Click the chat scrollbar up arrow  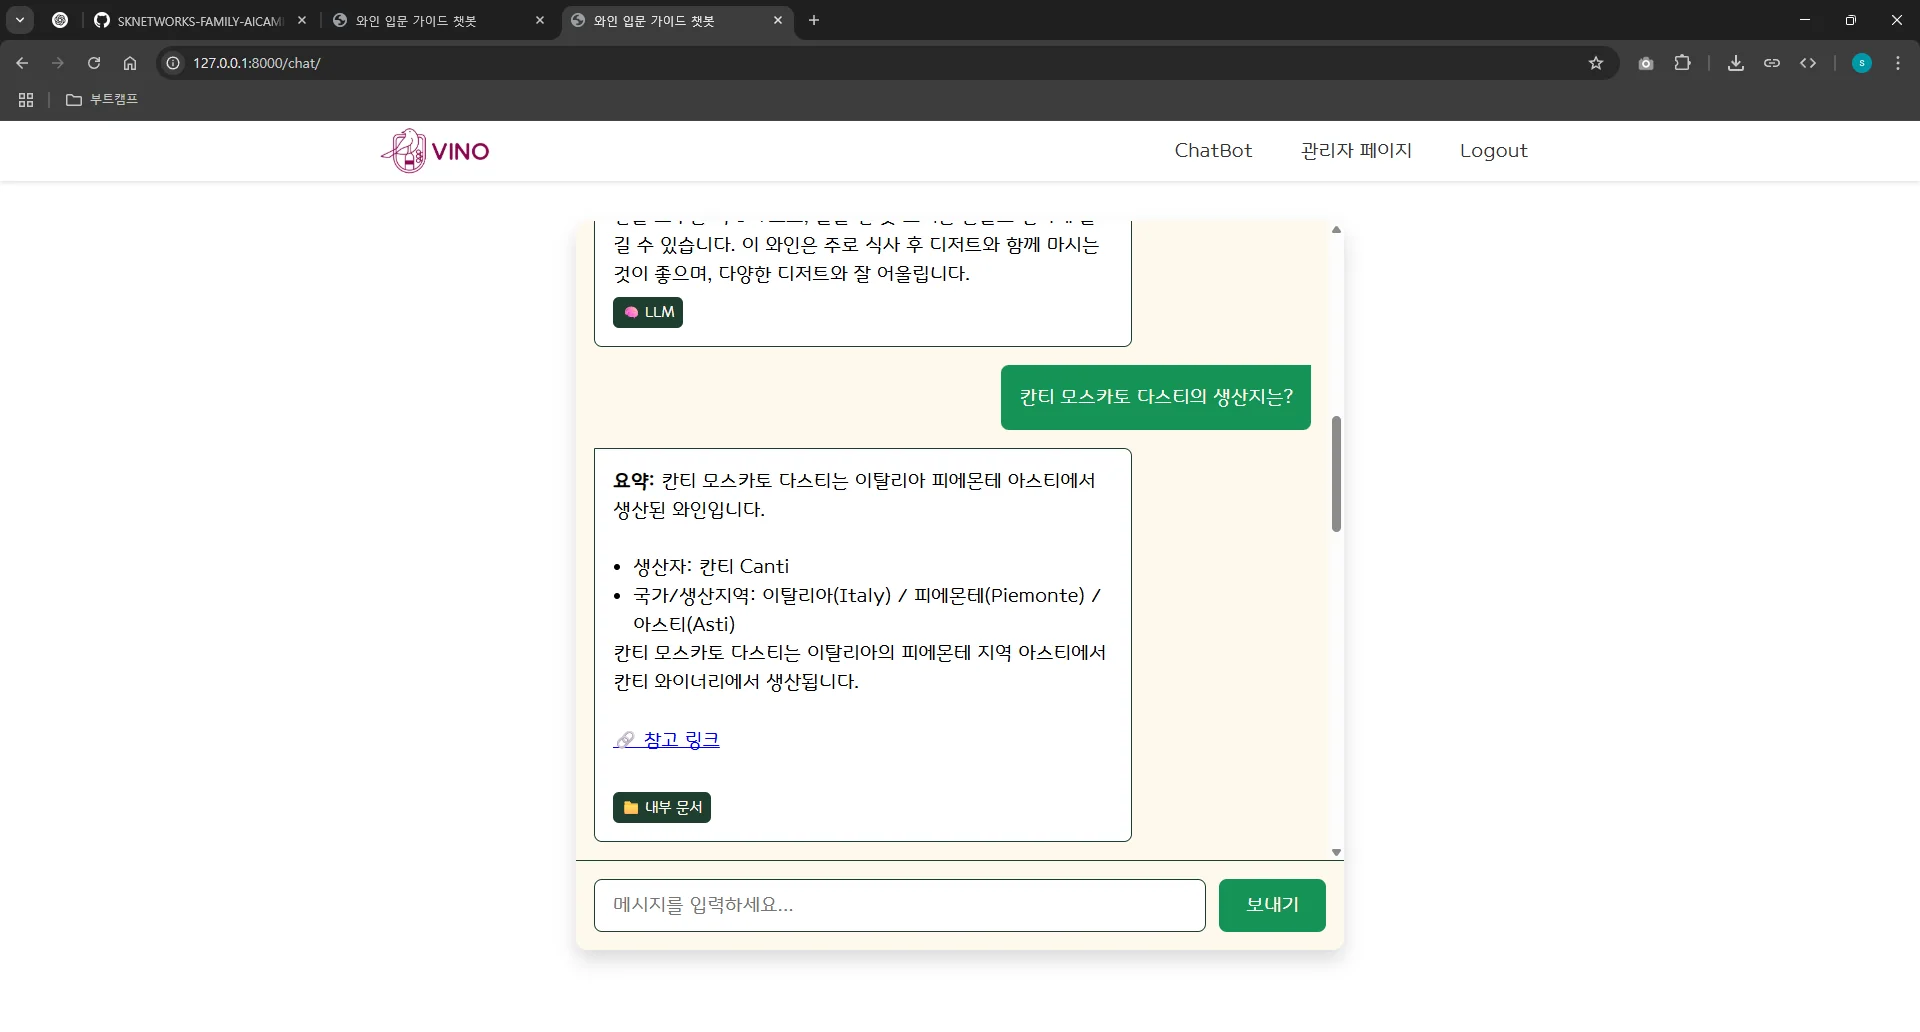tap(1336, 230)
